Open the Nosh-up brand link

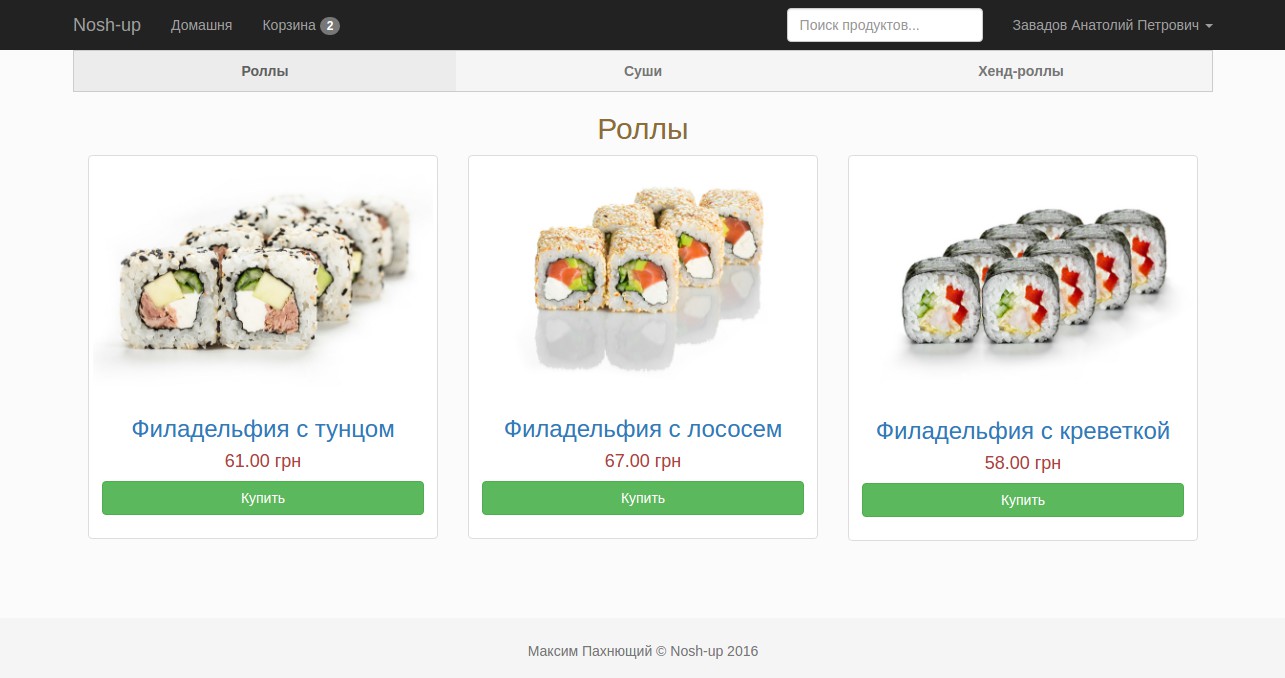(x=107, y=25)
